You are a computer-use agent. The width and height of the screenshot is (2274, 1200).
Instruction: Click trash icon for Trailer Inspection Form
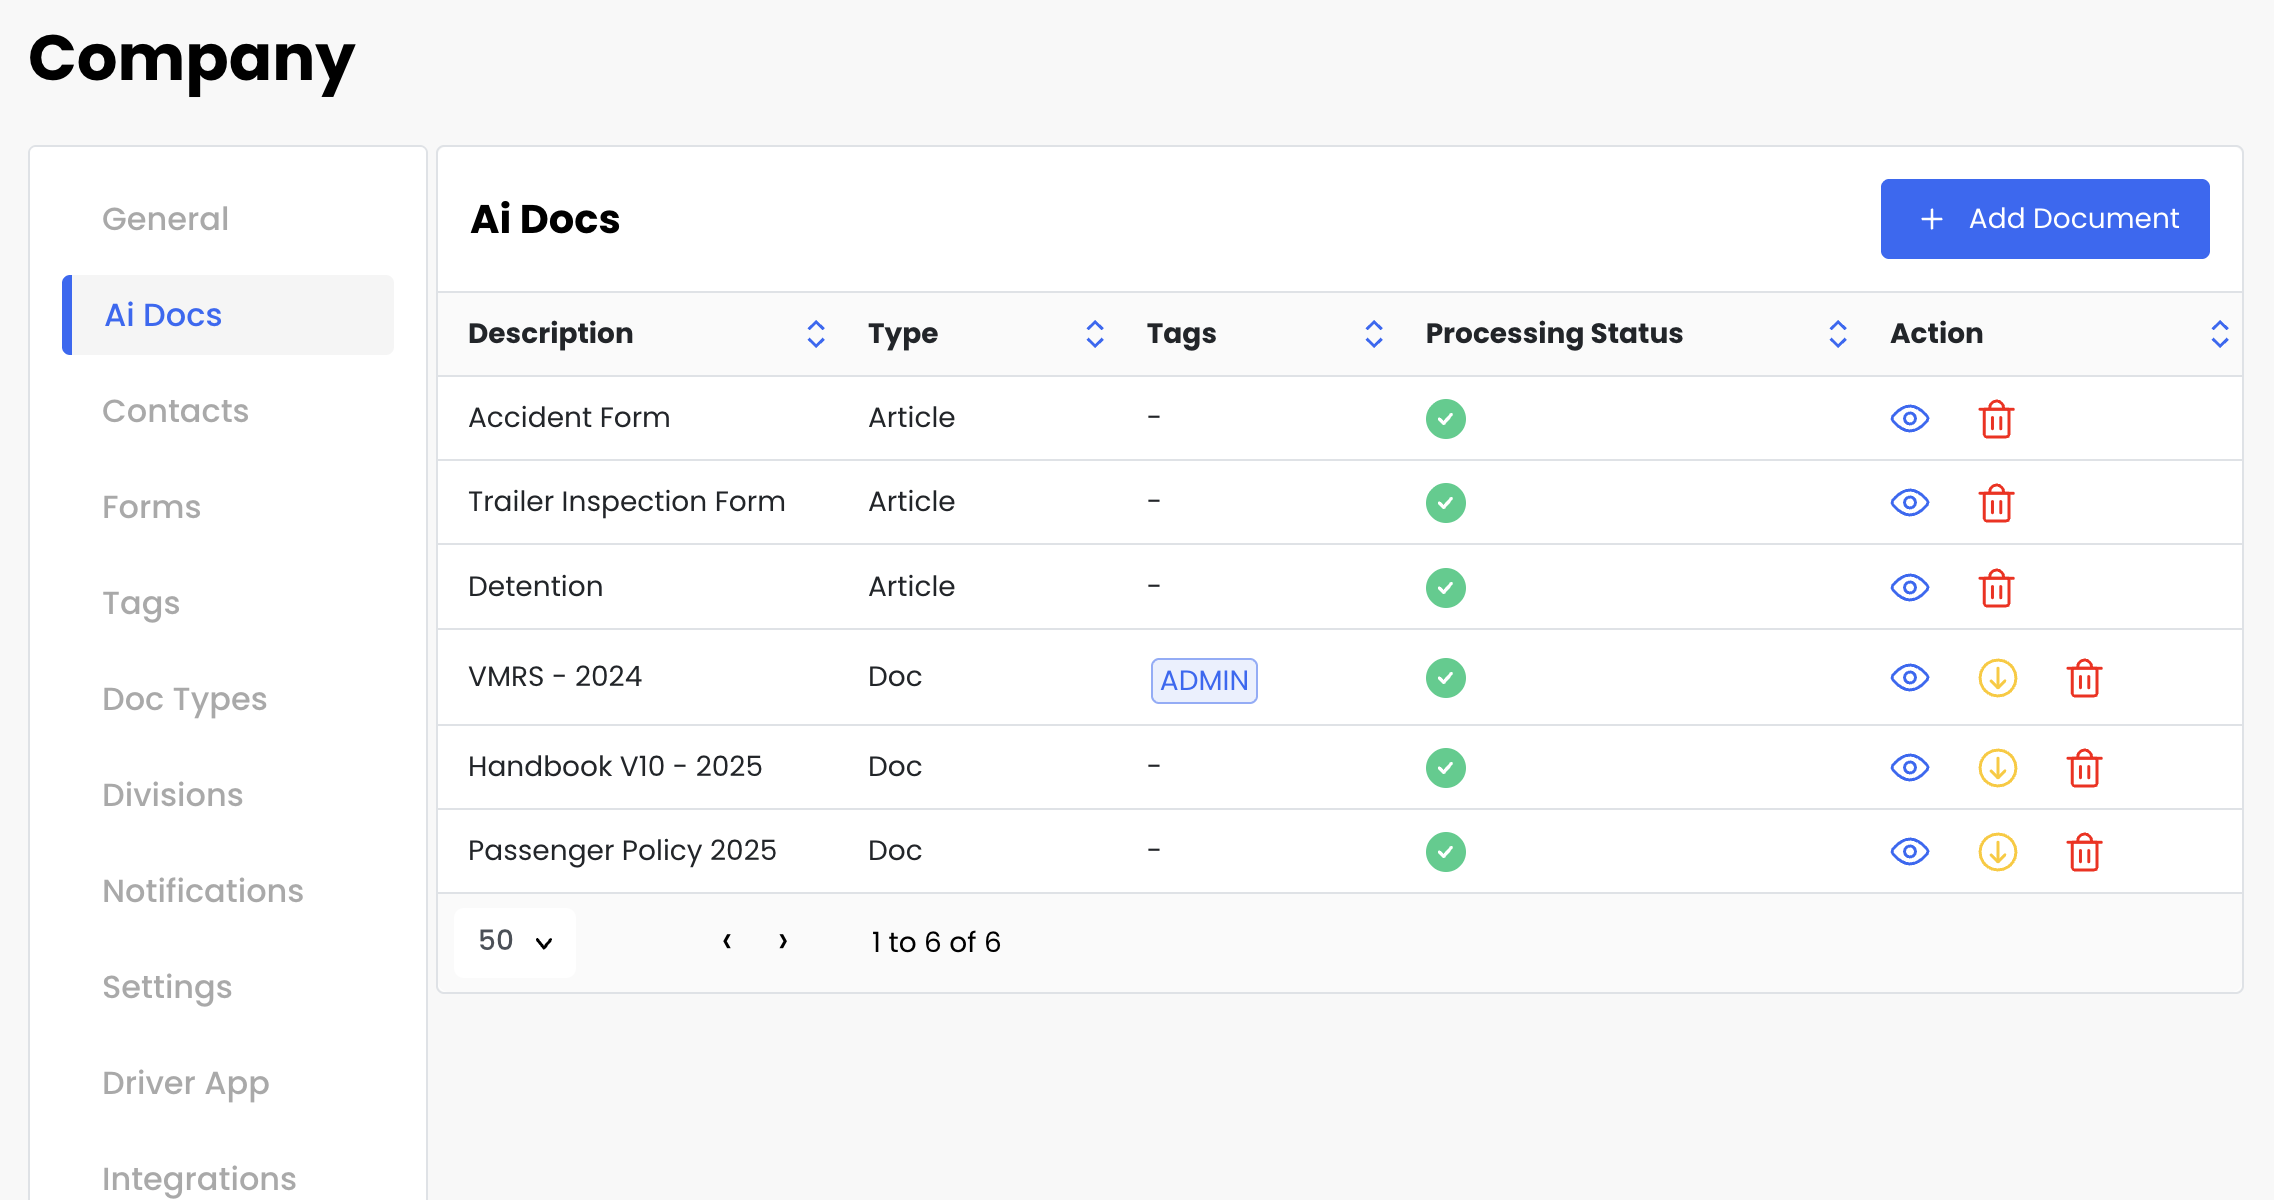(x=1996, y=503)
